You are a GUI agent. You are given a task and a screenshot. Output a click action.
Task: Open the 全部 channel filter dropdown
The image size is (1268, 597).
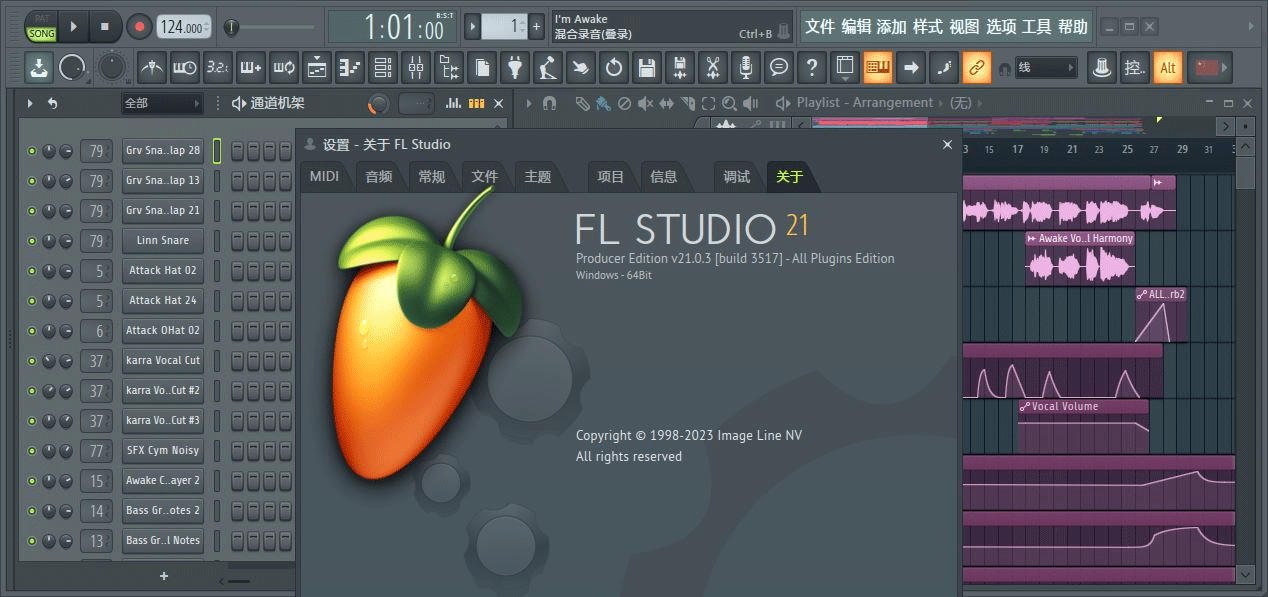[x=163, y=103]
